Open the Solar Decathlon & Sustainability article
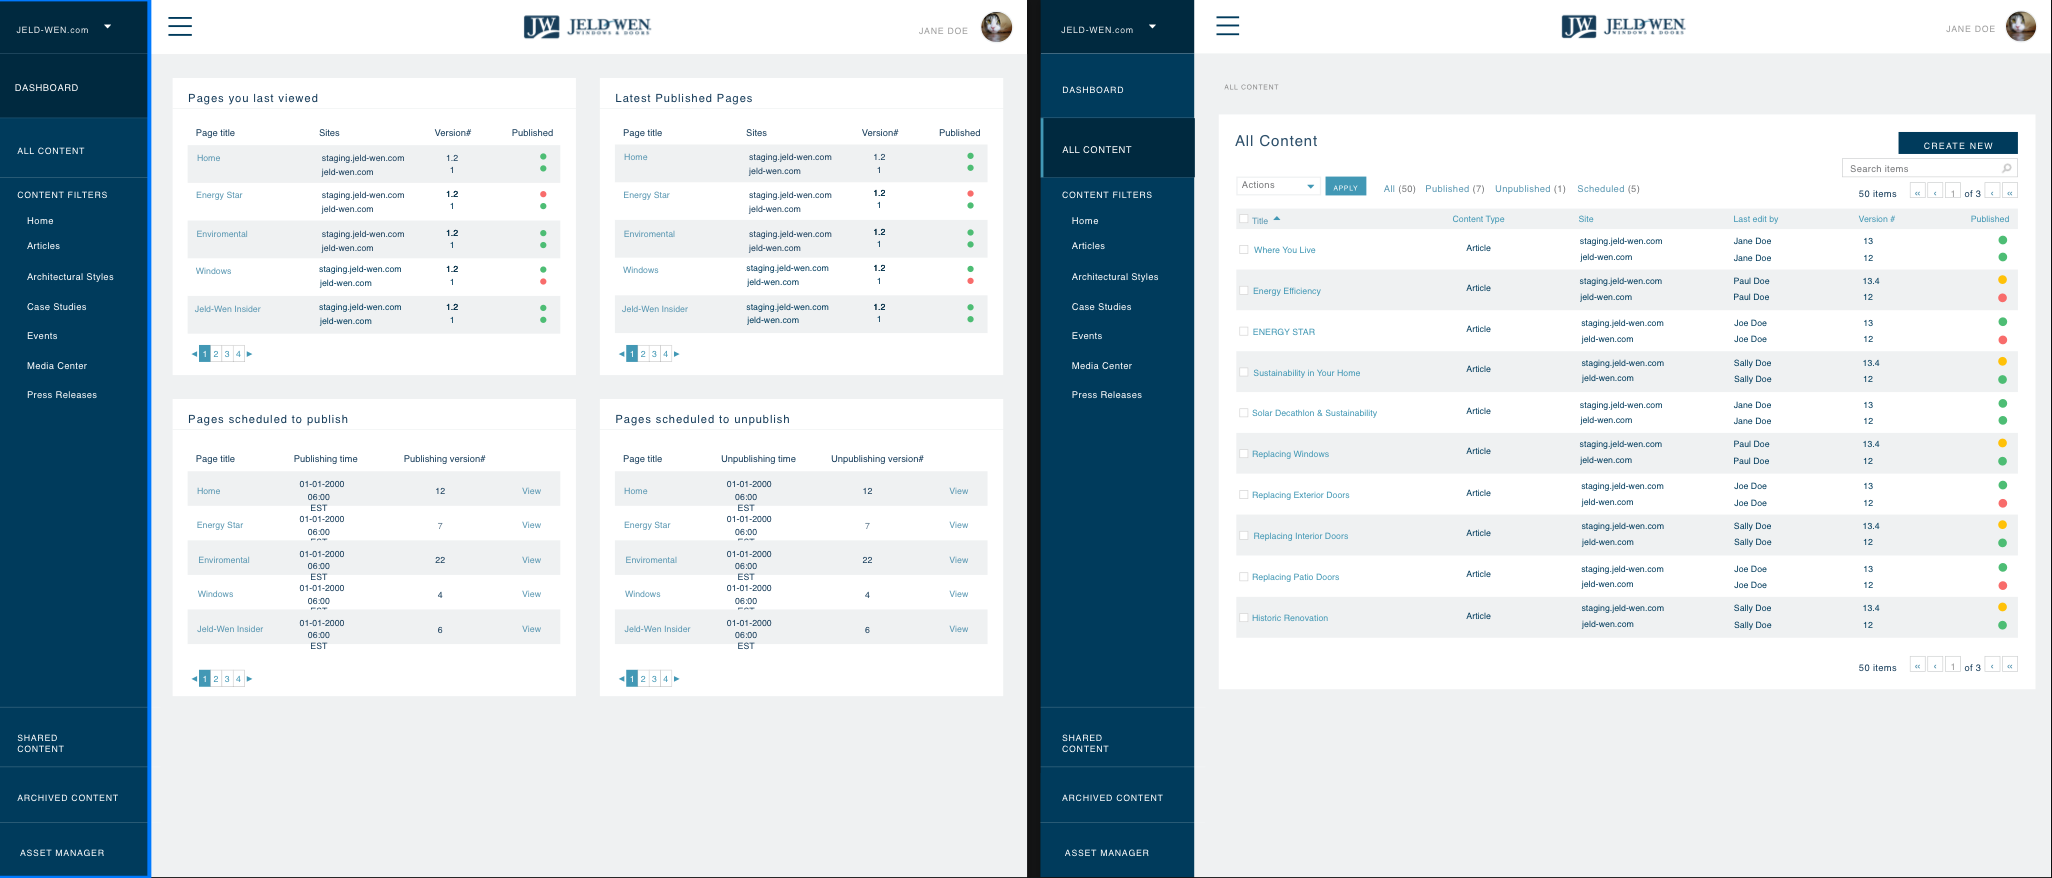The image size is (2052, 878). tap(1314, 413)
